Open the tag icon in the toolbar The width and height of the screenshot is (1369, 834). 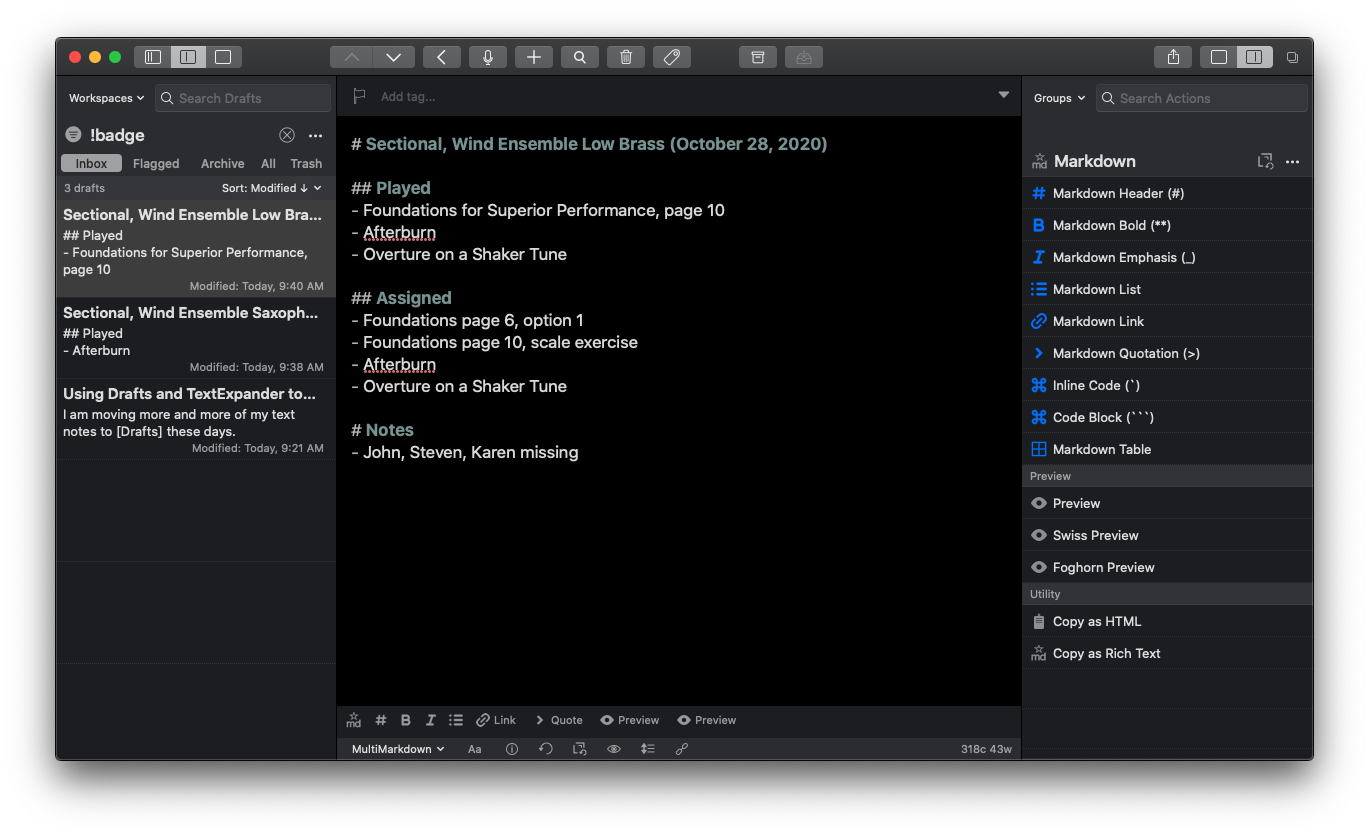pos(672,57)
